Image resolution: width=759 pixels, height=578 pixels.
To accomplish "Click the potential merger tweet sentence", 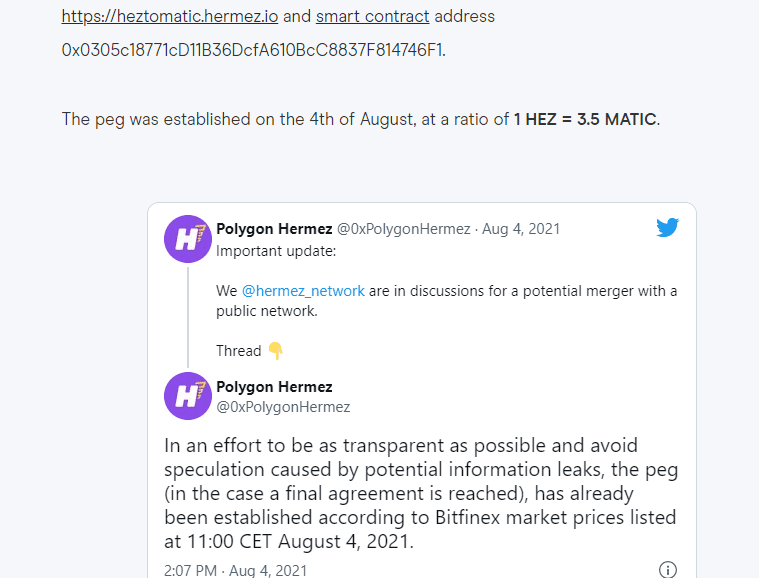I will pos(446,301).
